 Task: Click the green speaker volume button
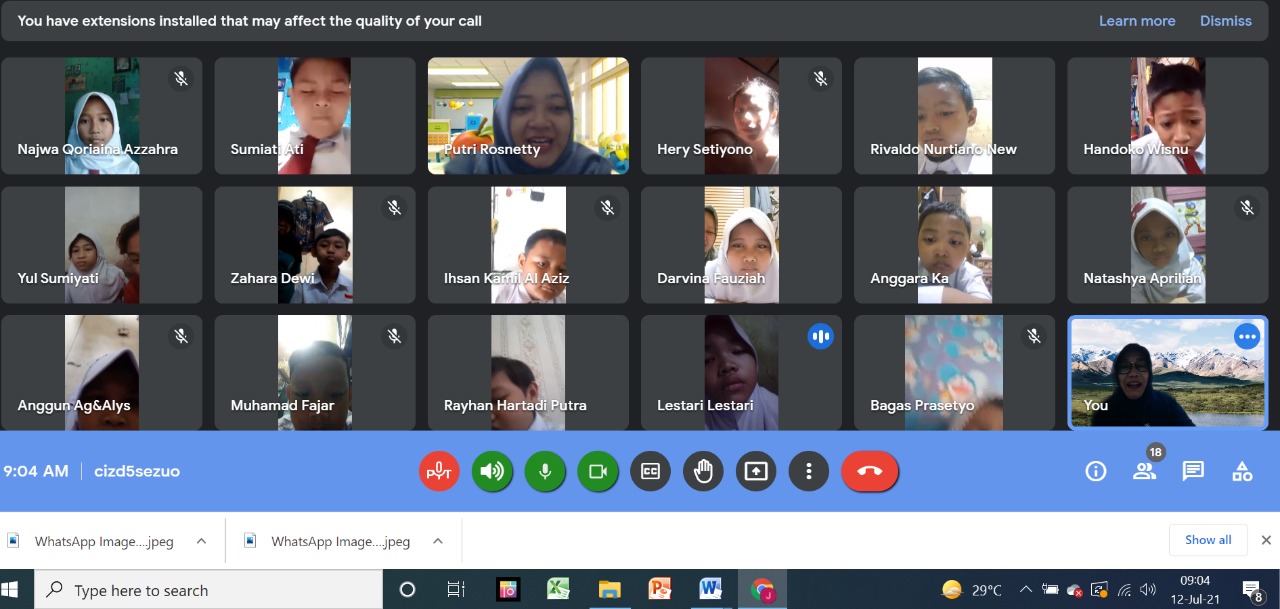coord(492,471)
